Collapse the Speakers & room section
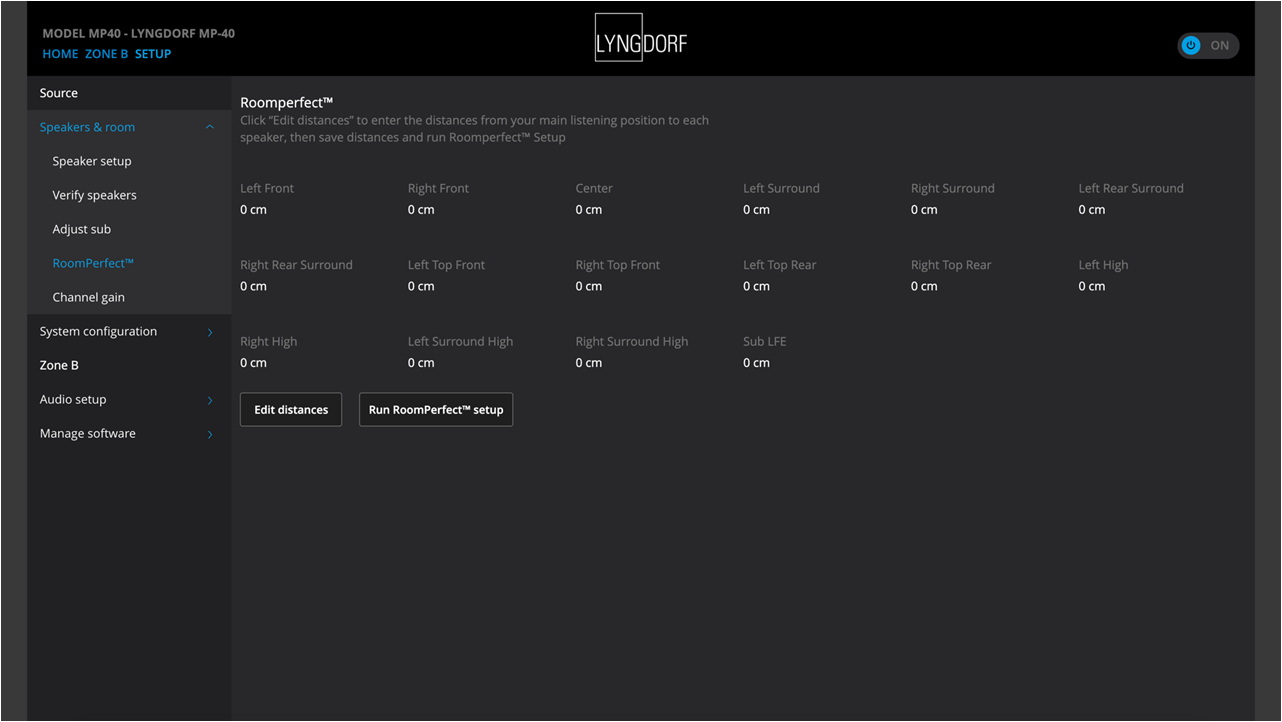The height and width of the screenshot is (722, 1282). point(129,127)
